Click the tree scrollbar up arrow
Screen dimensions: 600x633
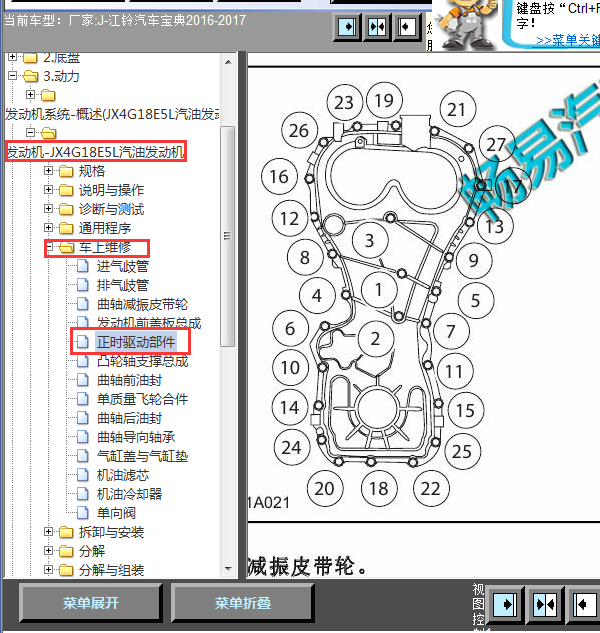tap(228, 62)
